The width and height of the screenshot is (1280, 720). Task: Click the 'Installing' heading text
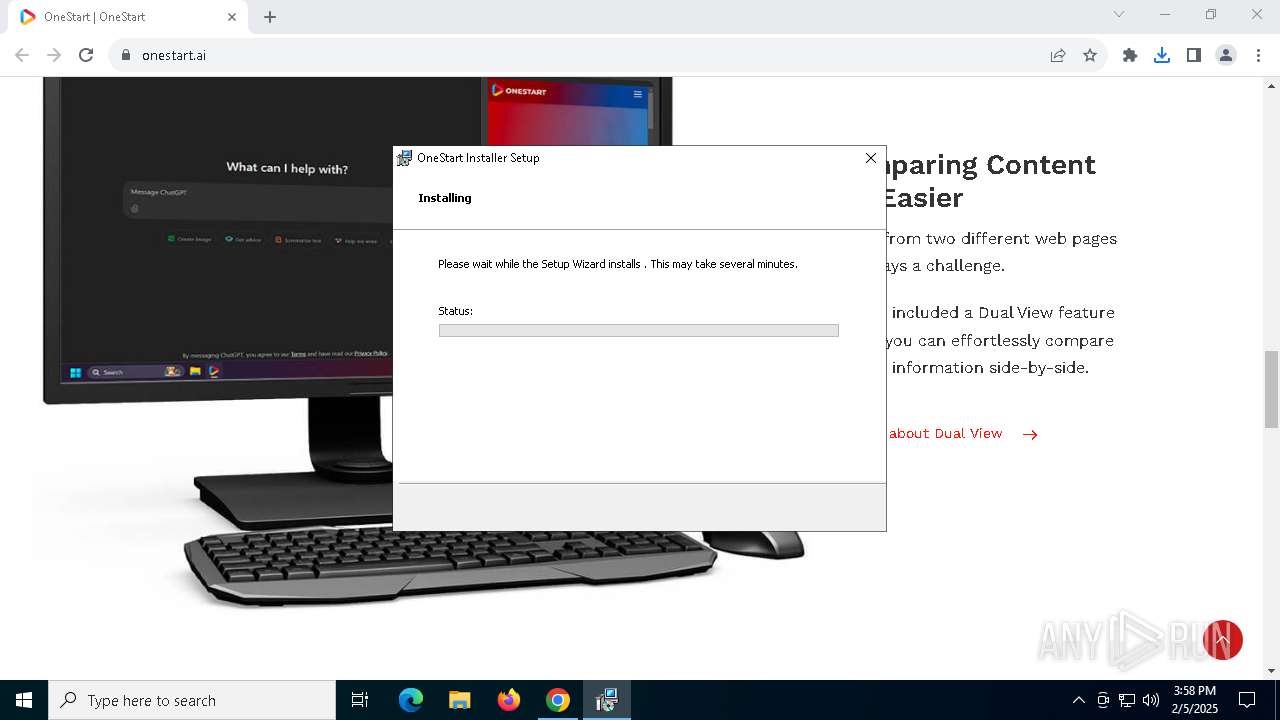coord(445,198)
